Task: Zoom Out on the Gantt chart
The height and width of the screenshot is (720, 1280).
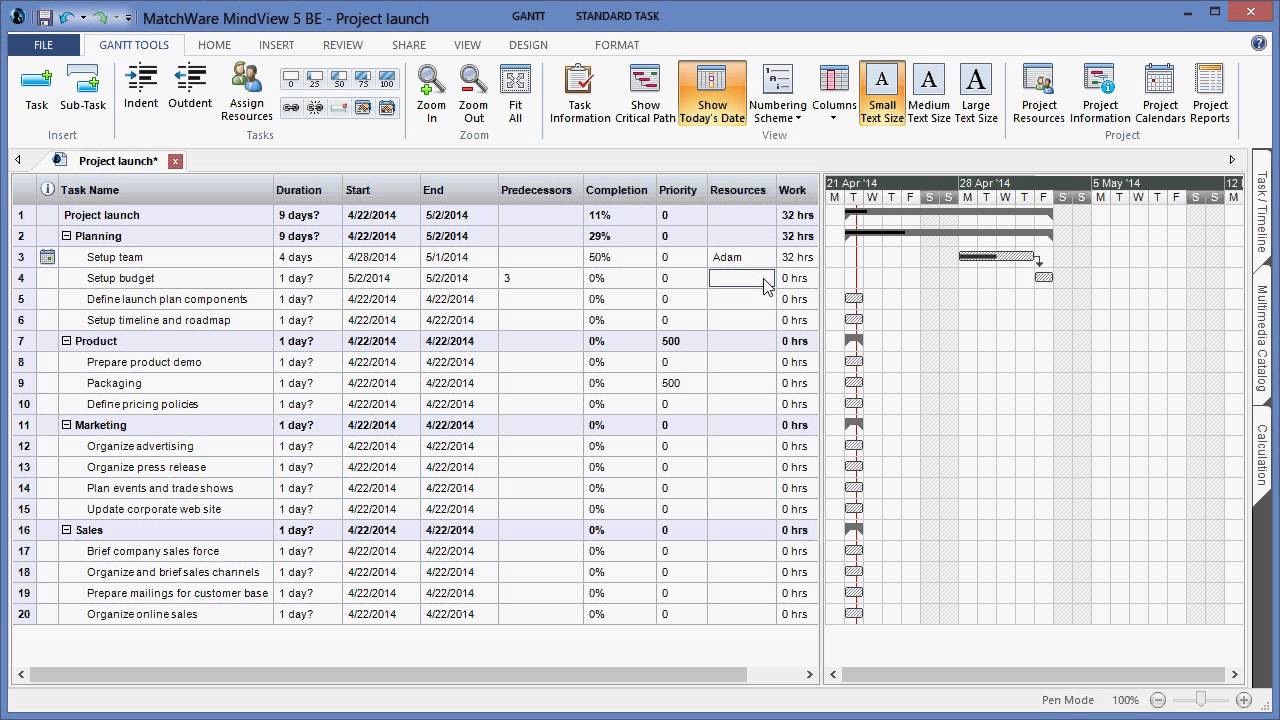Action: coord(473,94)
